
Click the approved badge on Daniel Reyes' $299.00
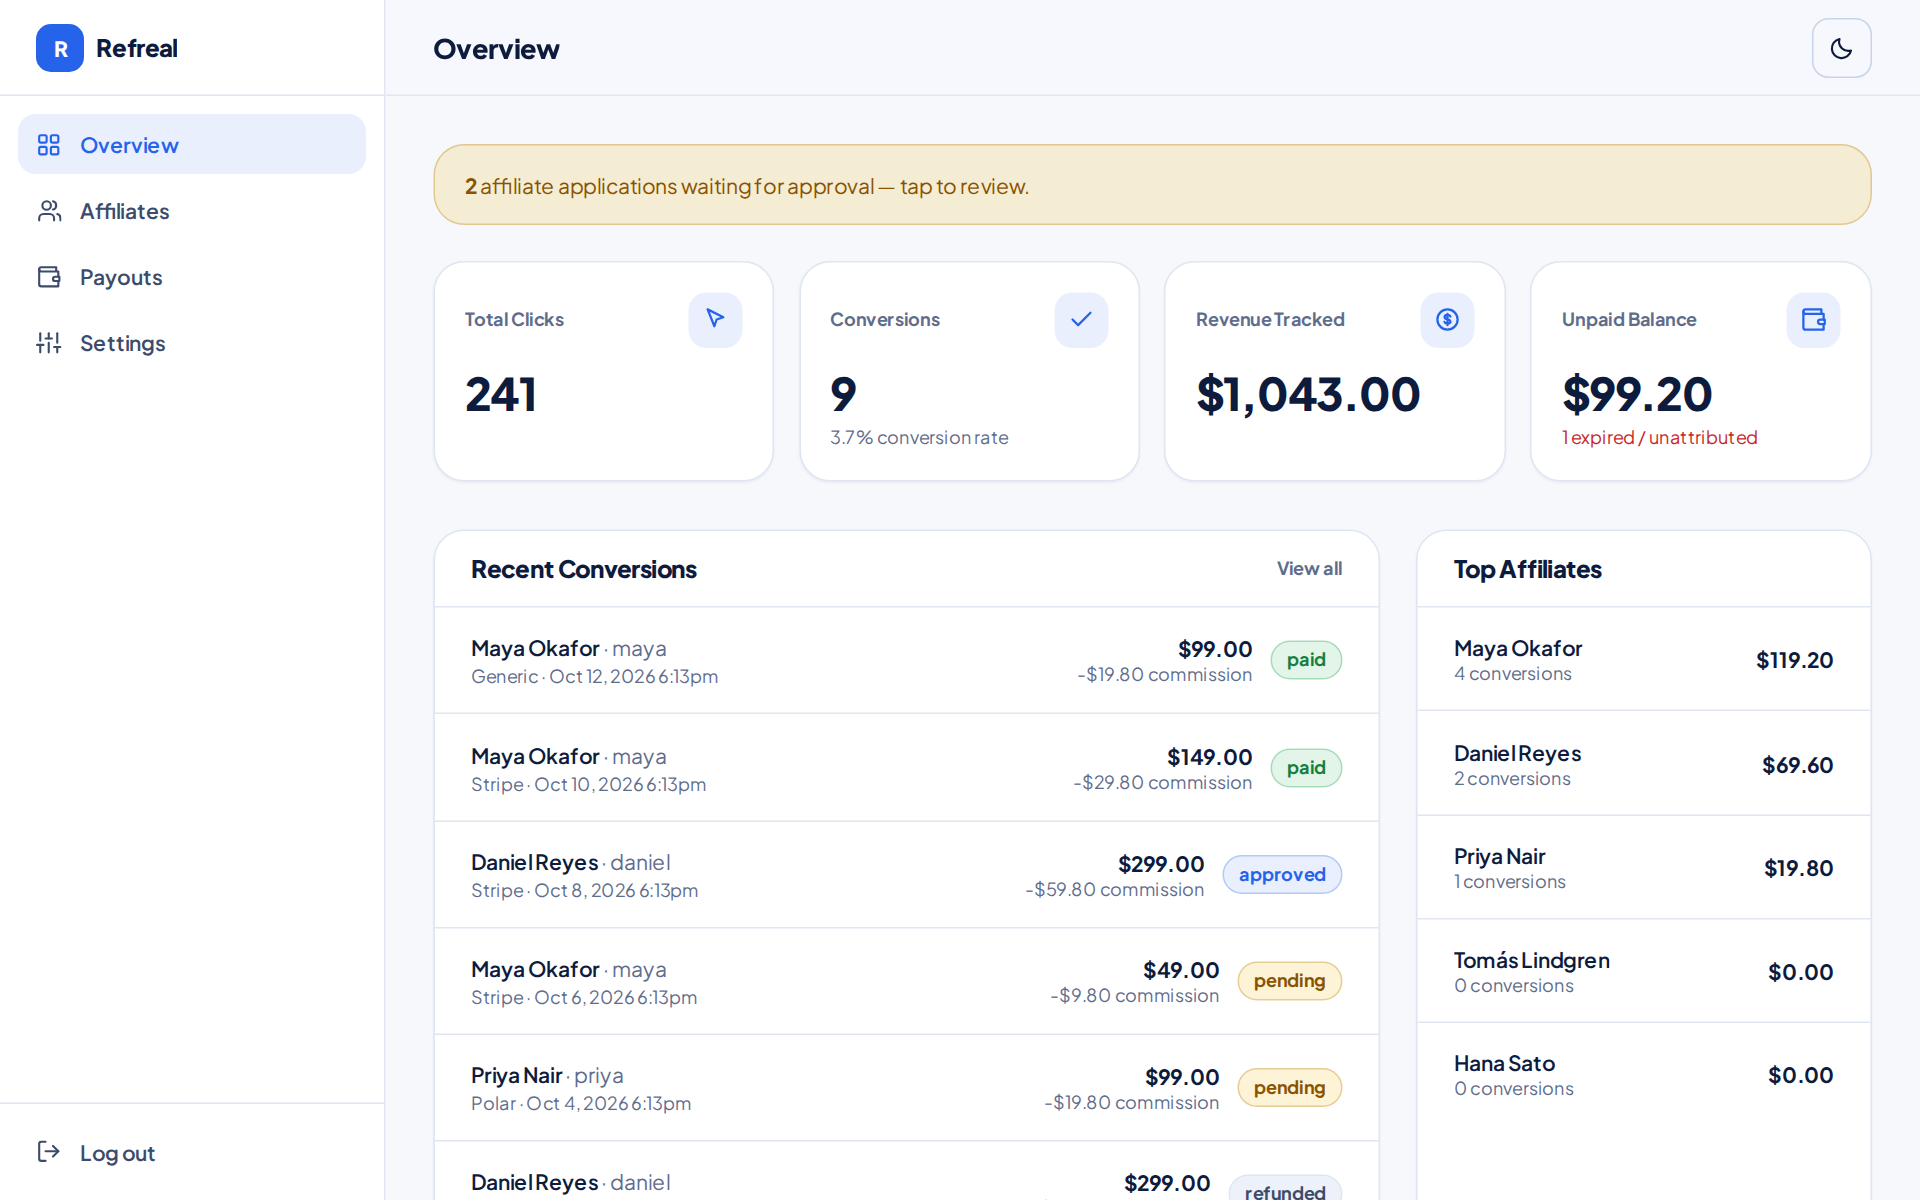click(x=1282, y=875)
